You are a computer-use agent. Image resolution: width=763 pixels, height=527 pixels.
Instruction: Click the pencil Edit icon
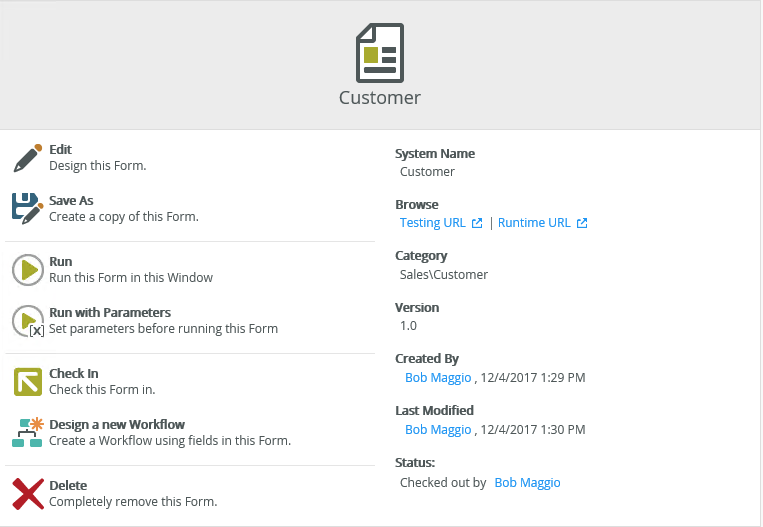click(x=27, y=158)
